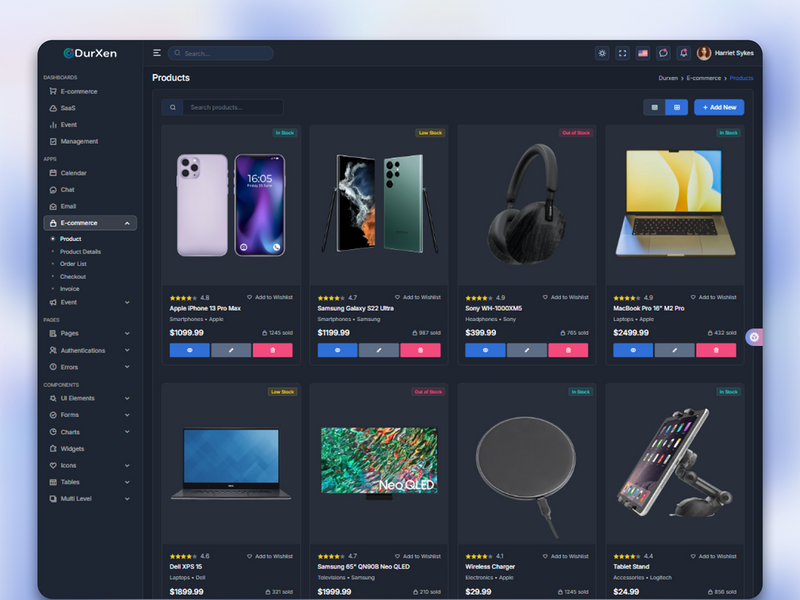Toggle fullscreen mode from the header

pos(622,53)
